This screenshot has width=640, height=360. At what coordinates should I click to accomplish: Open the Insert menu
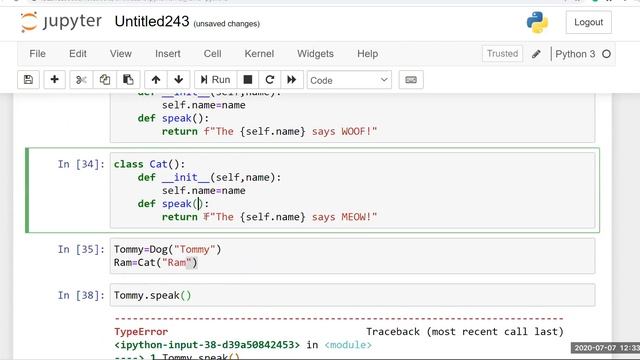[x=168, y=54]
